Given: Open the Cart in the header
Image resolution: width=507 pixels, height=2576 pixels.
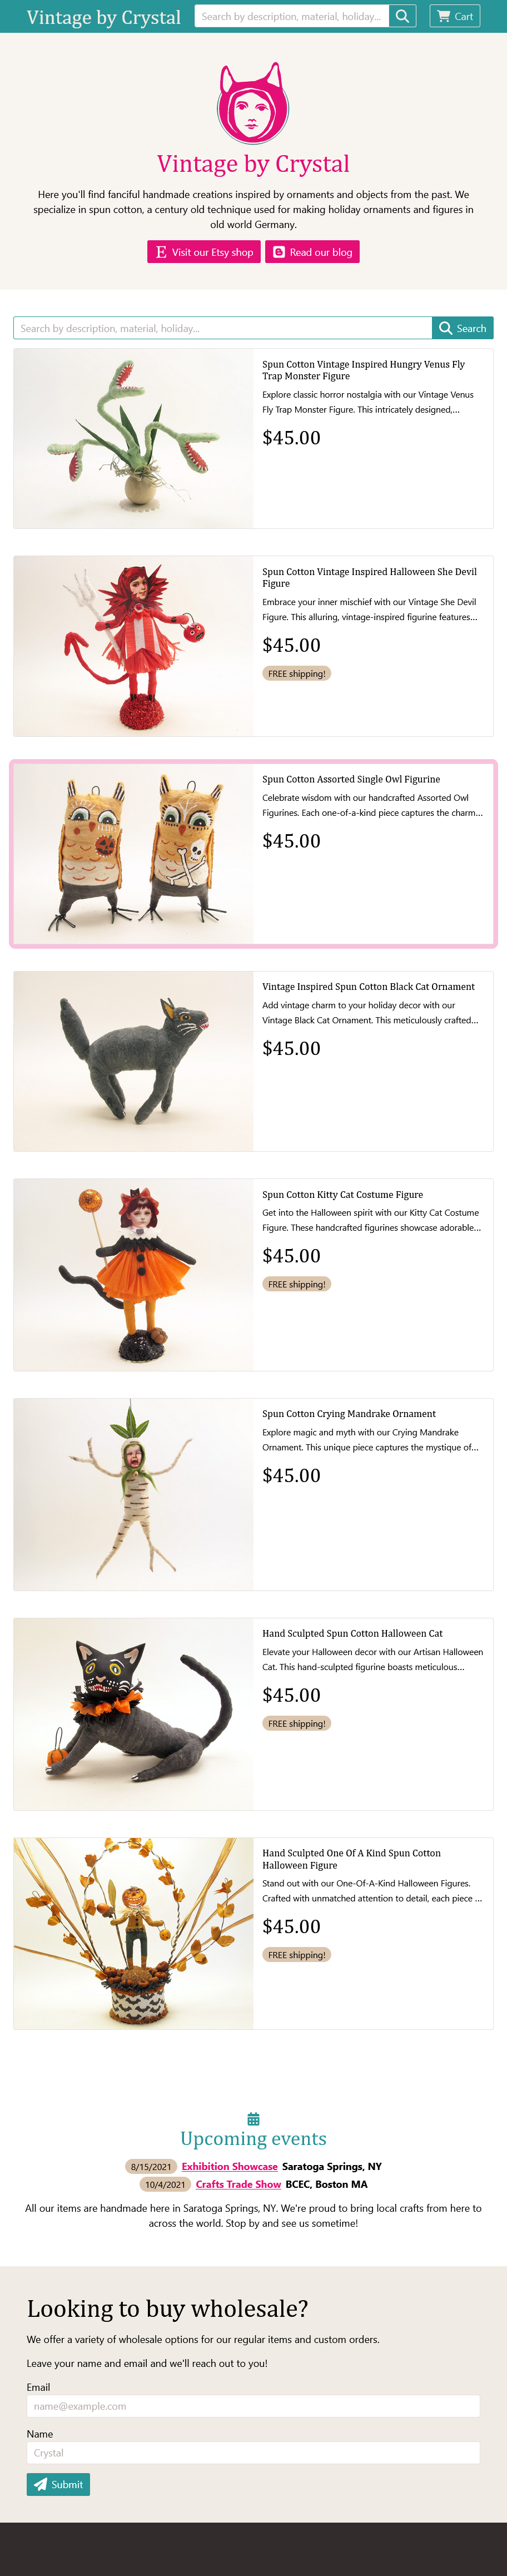Looking at the screenshot, I should (x=455, y=16).
